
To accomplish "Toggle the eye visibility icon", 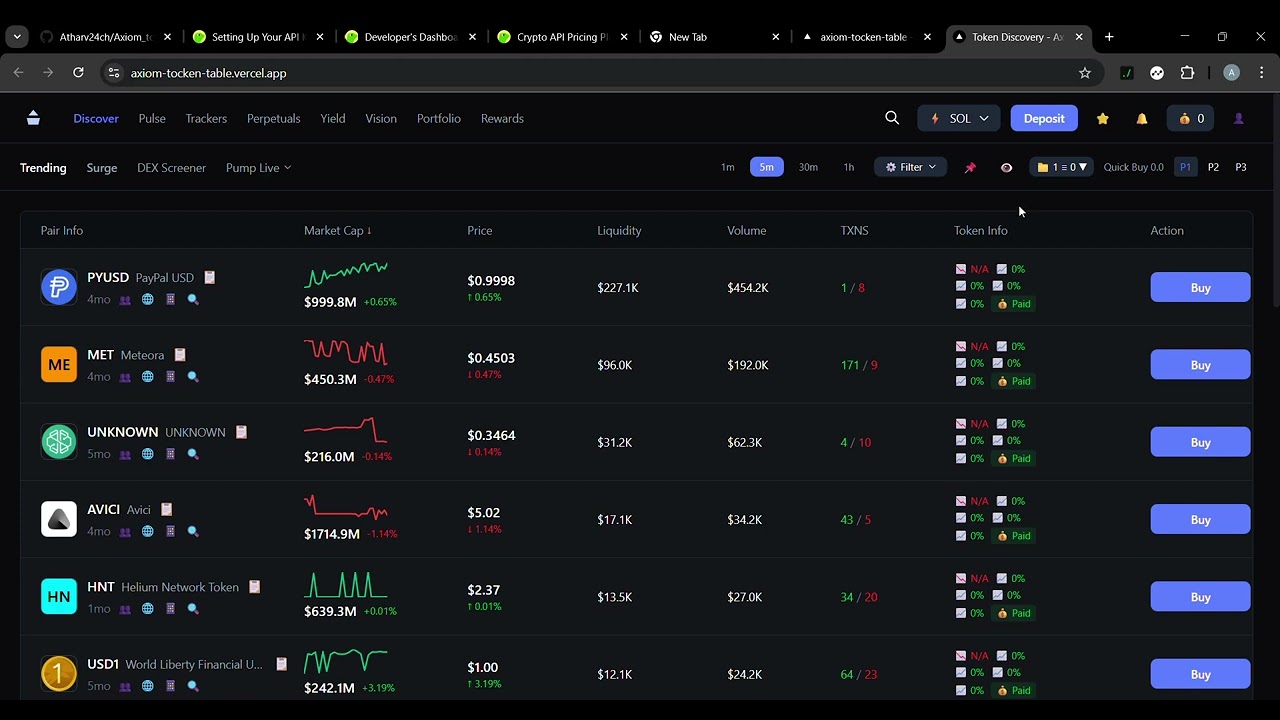I will (1006, 167).
